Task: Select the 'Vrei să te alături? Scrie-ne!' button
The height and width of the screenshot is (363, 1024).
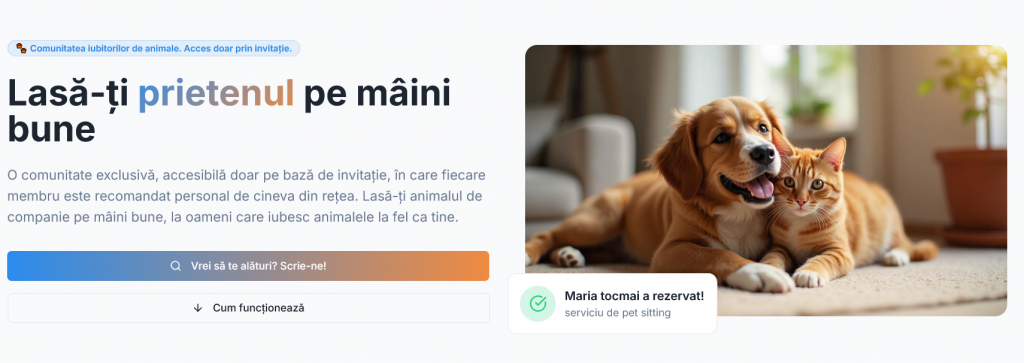Action: (248, 266)
